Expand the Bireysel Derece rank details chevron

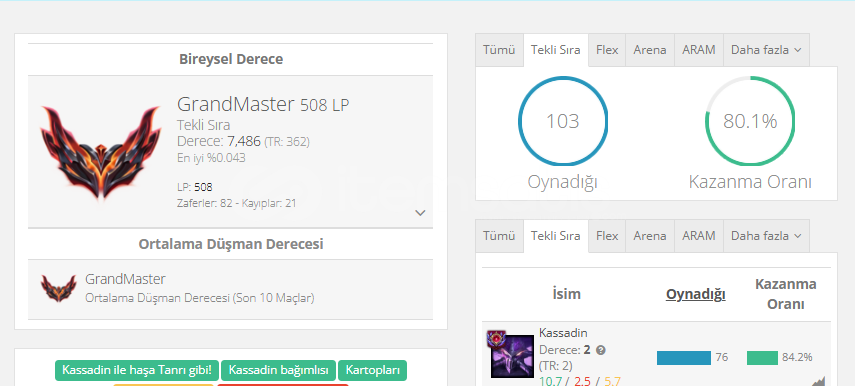(420, 213)
